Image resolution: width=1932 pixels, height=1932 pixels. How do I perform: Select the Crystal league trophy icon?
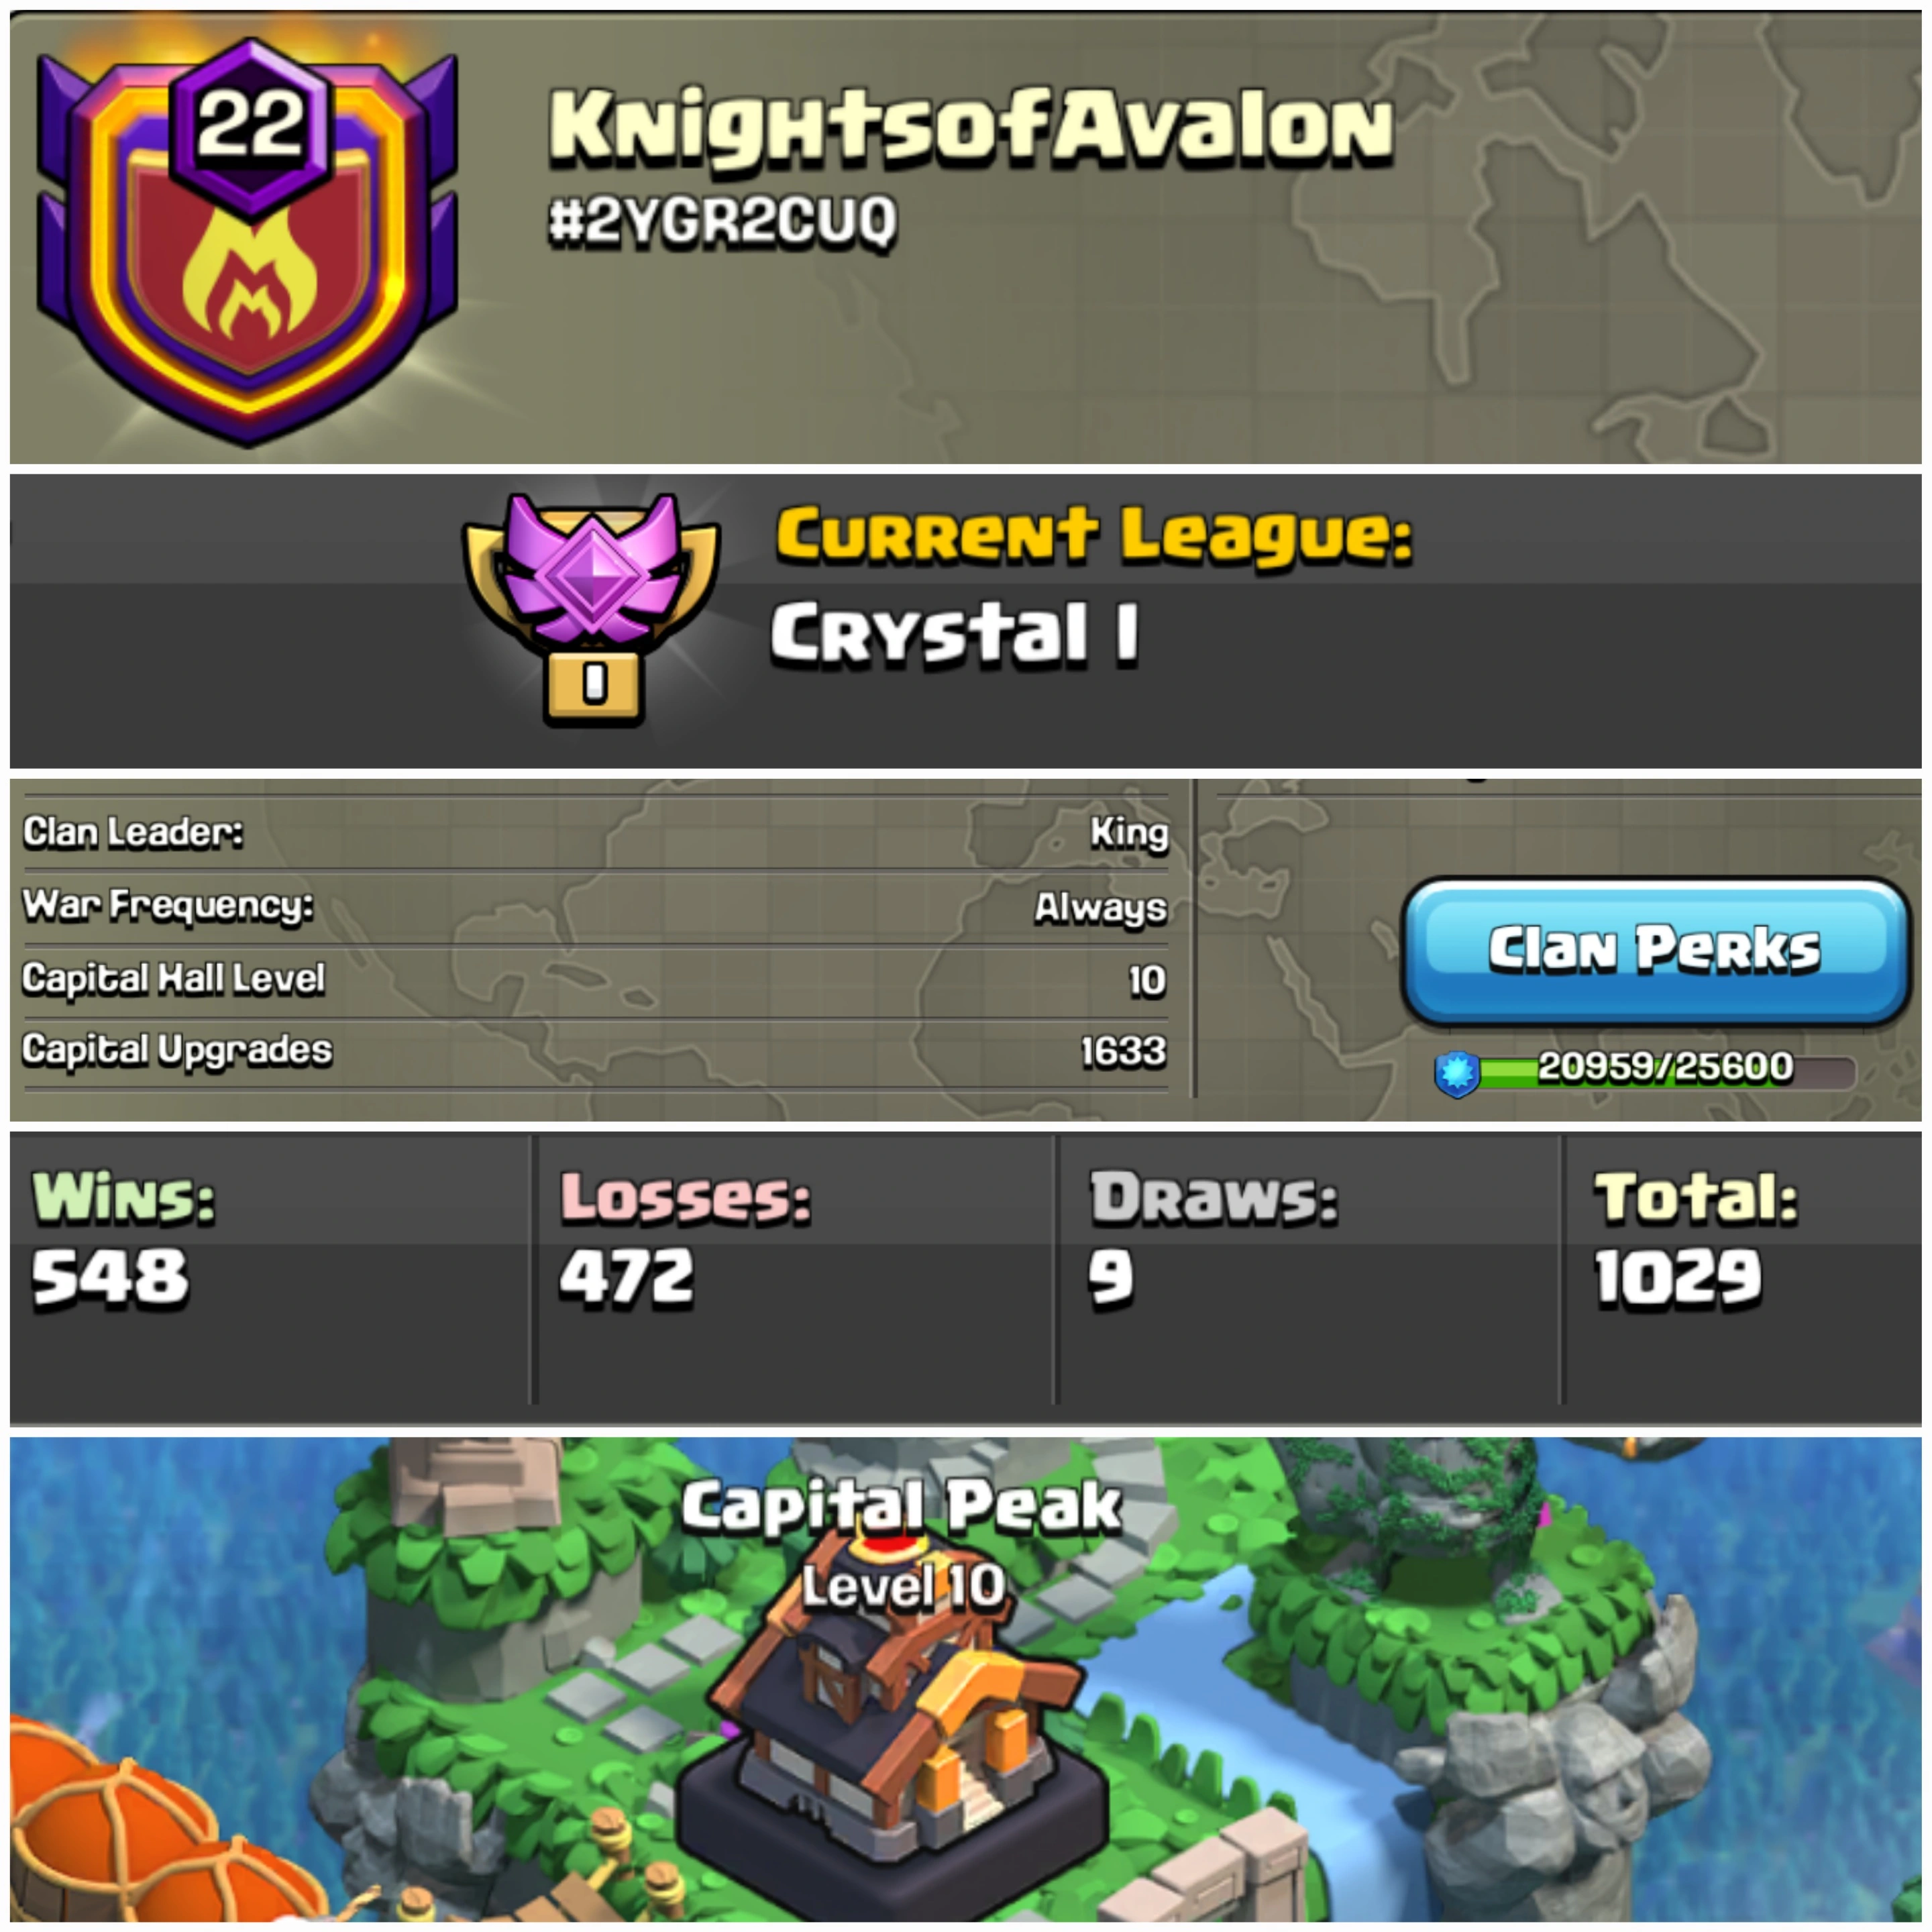pyautogui.click(x=591, y=607)
